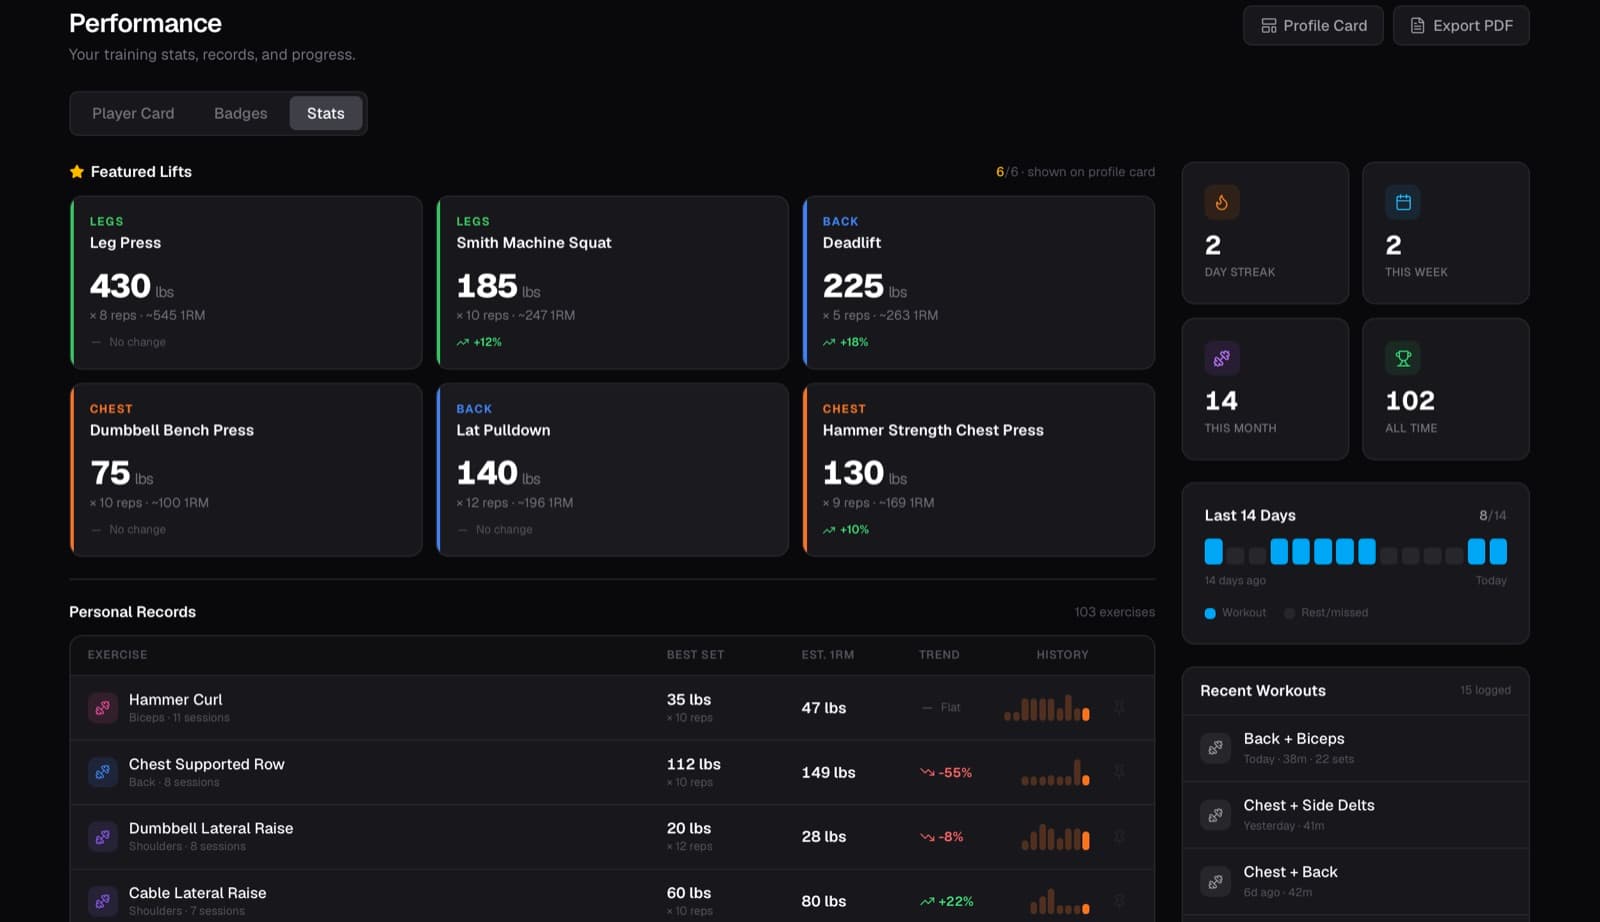Open the Lat Pulldown featured card
Screen dimensions: 1600x922
tap(613, 470)
